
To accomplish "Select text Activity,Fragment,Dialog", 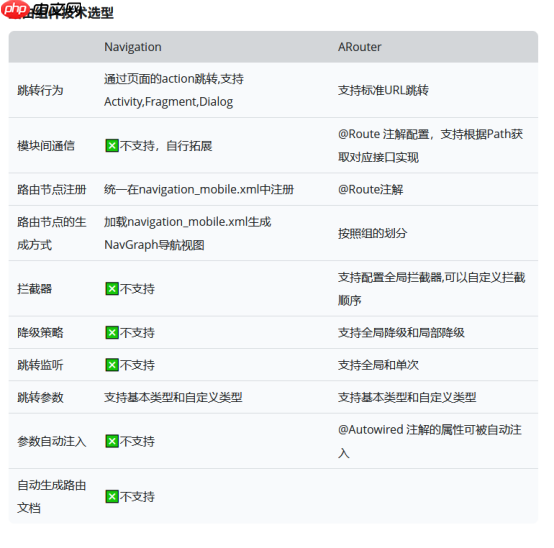I will tap(169, 102).
